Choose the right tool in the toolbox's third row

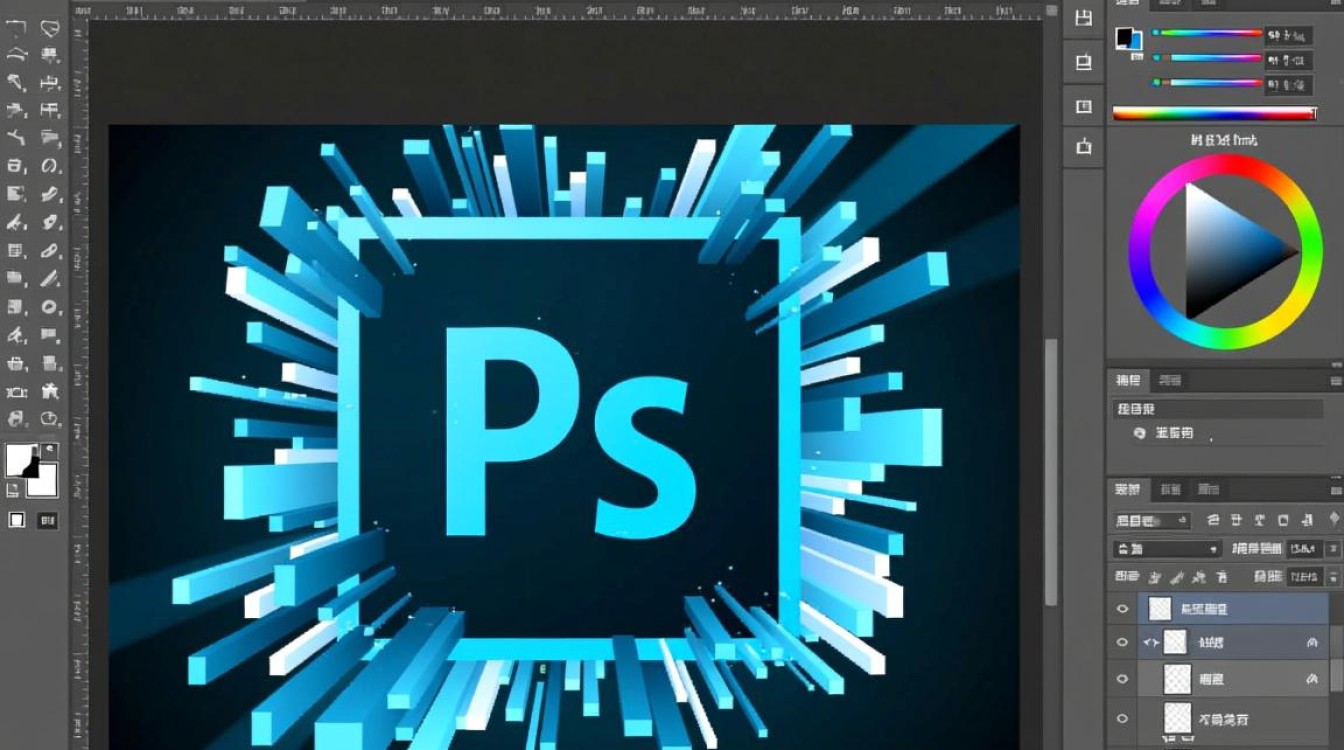pos(50,83)
